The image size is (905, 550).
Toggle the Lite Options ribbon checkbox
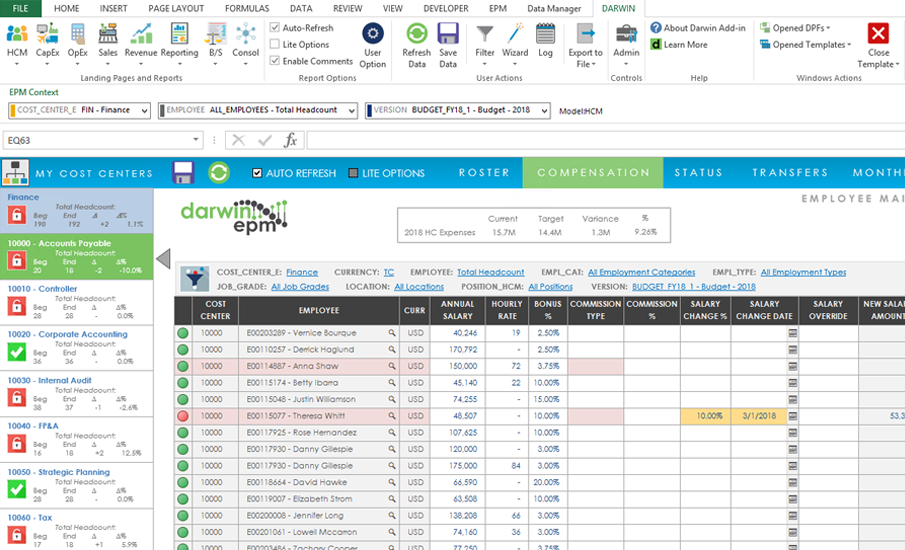point(275,44)
